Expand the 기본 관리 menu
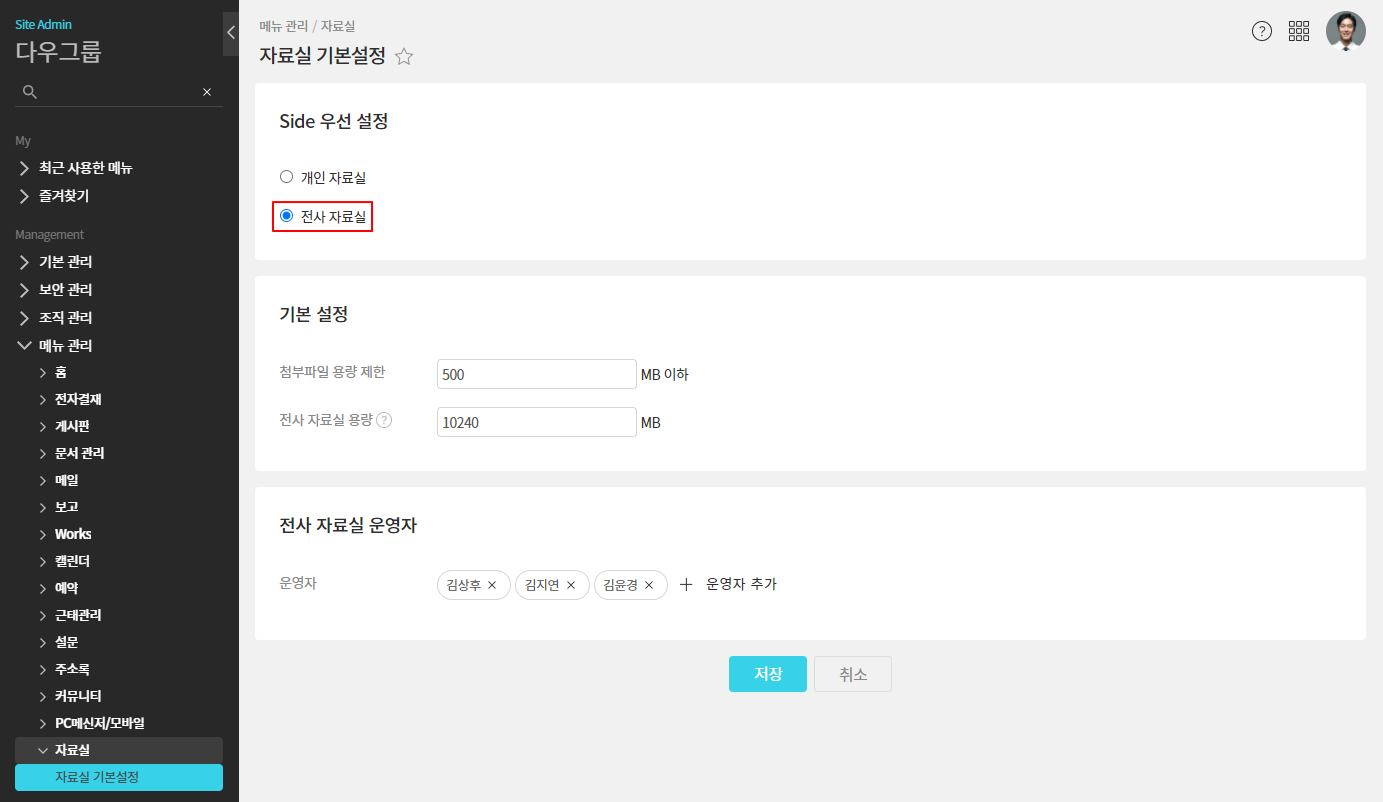The height and width of the screenshot is (802, 1383). pyautogui.click(x=66, y=262)
